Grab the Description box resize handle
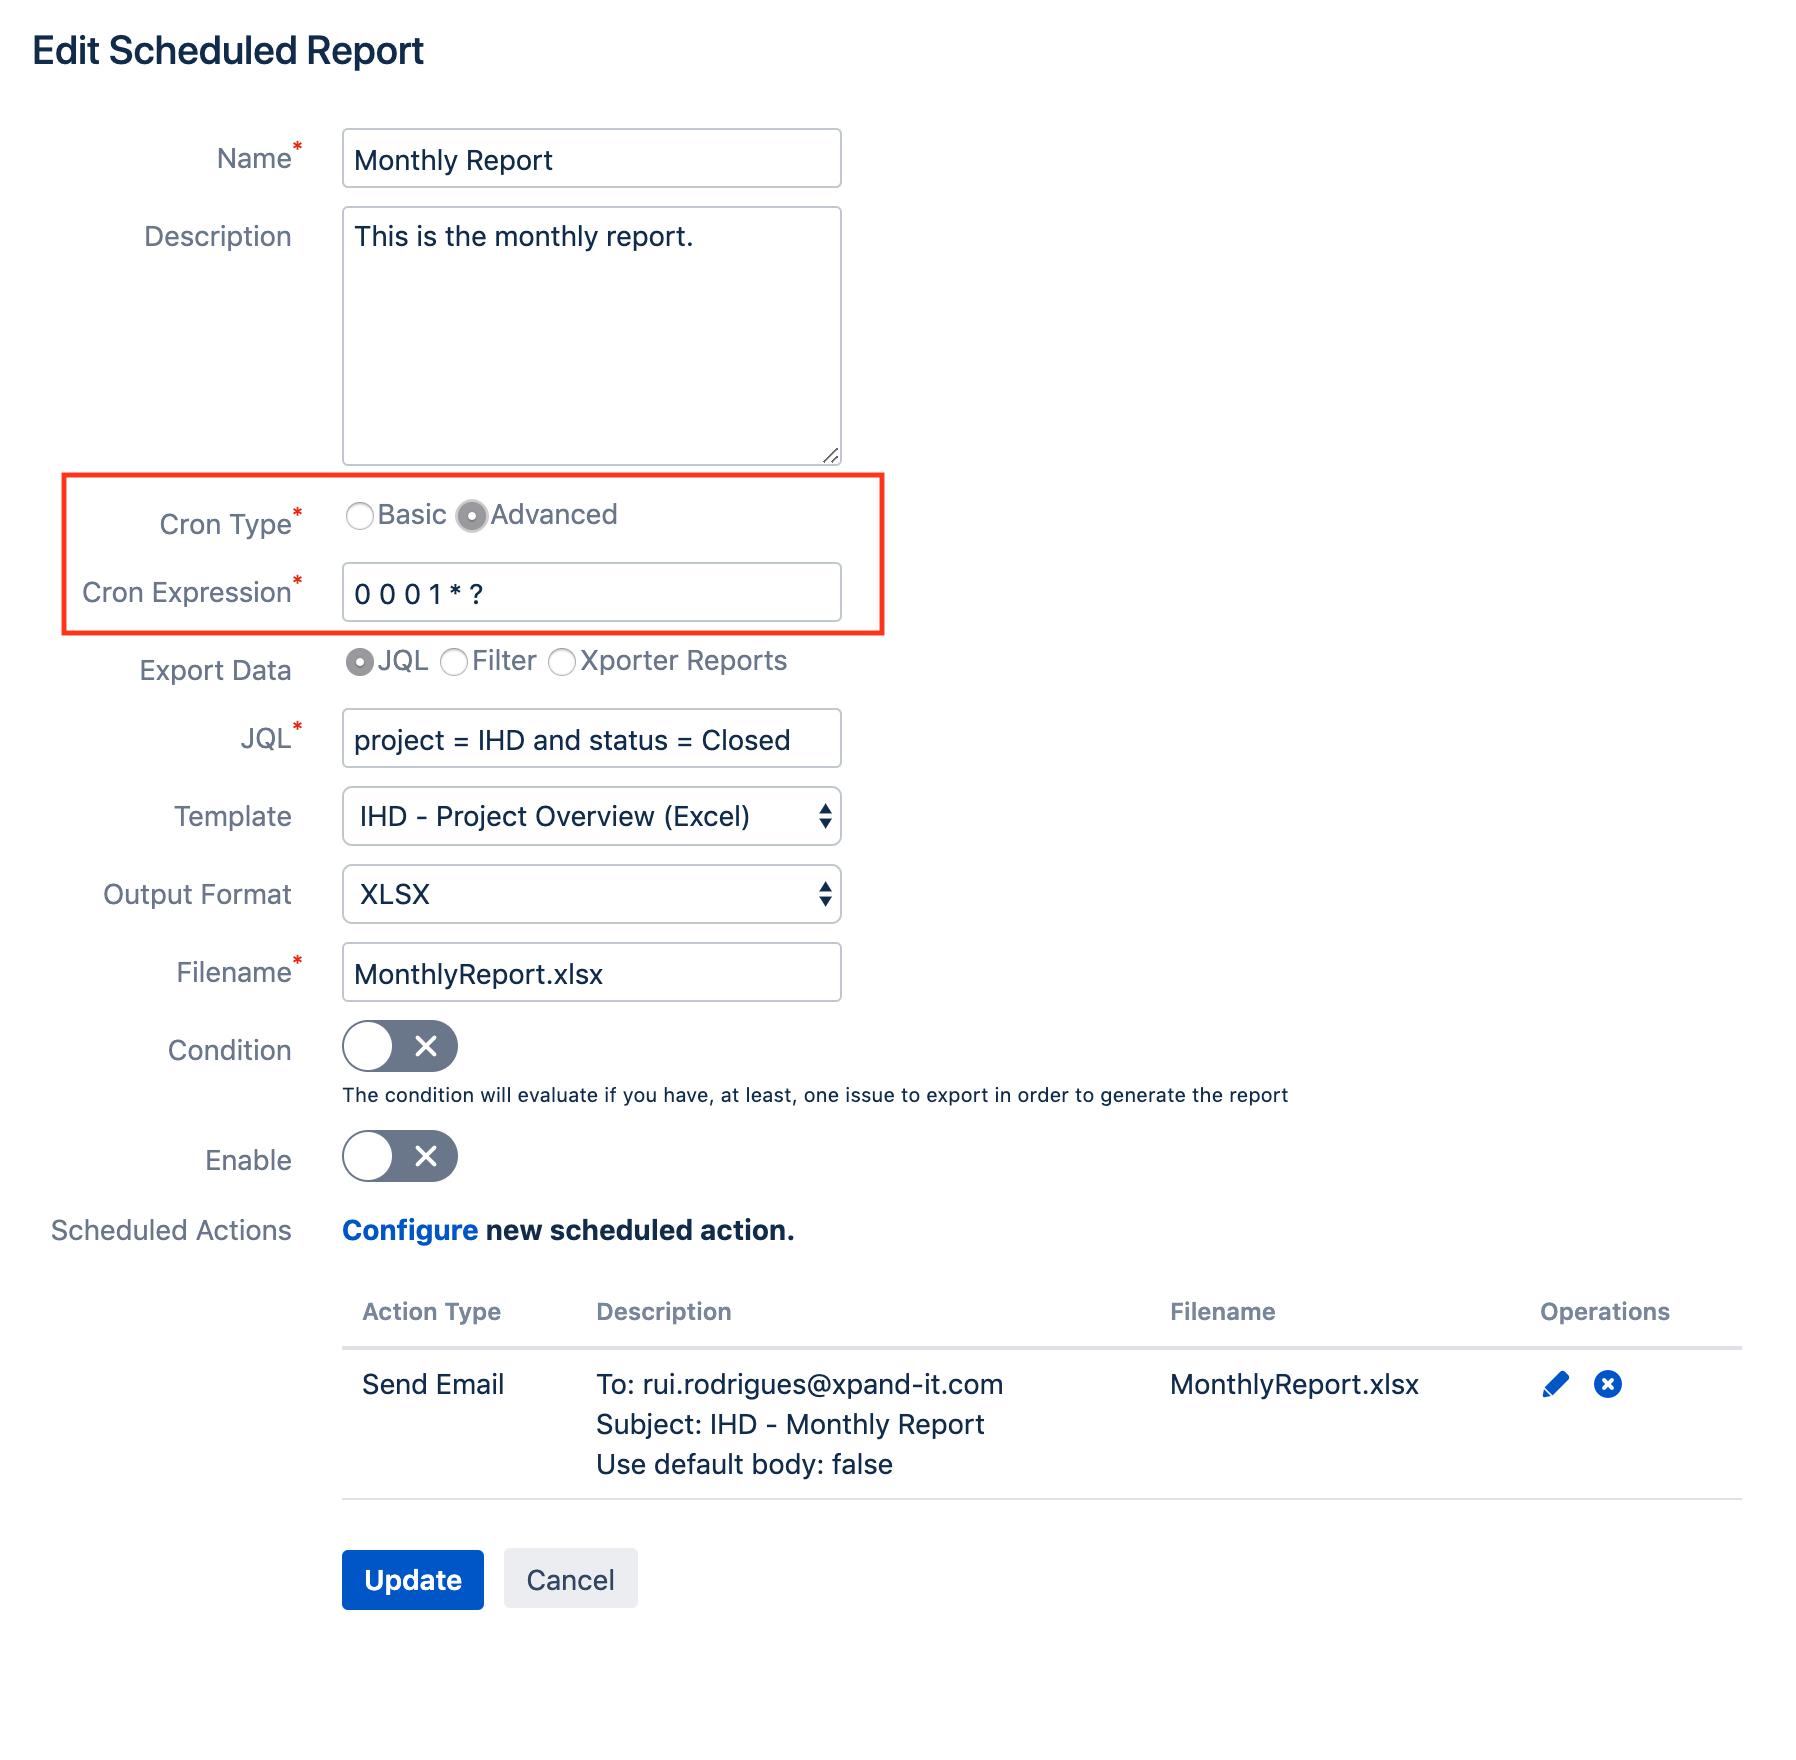 coord(831,456)
